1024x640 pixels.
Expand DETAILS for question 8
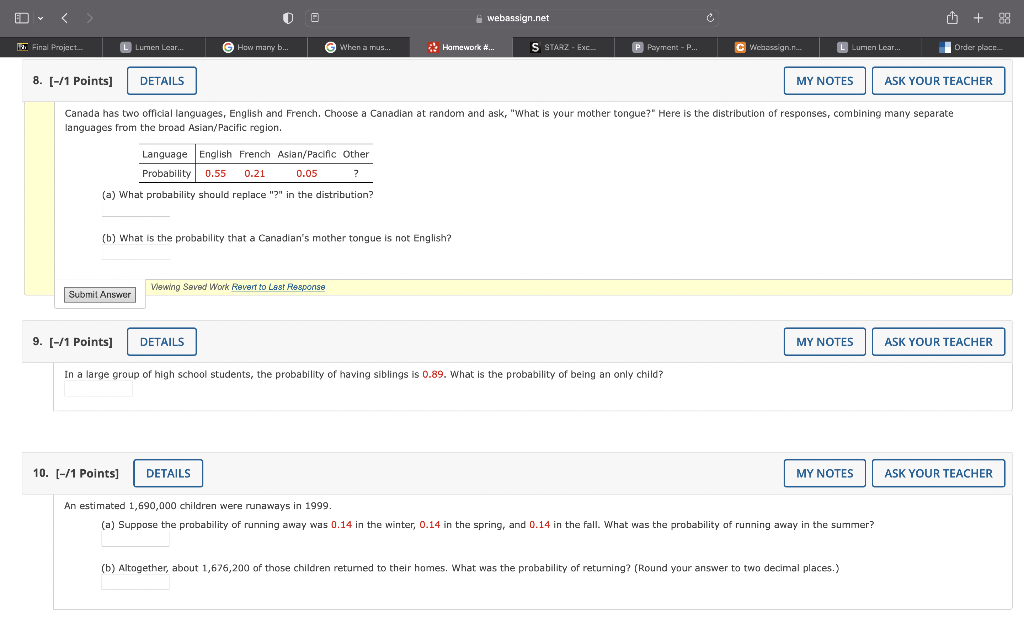(161, 80)
